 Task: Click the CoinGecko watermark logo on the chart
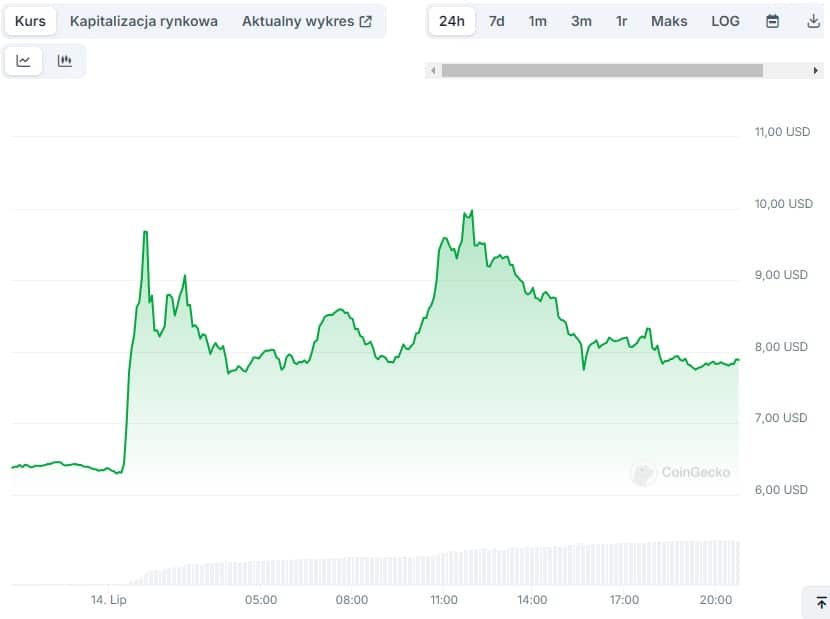[x=681, y=473]
